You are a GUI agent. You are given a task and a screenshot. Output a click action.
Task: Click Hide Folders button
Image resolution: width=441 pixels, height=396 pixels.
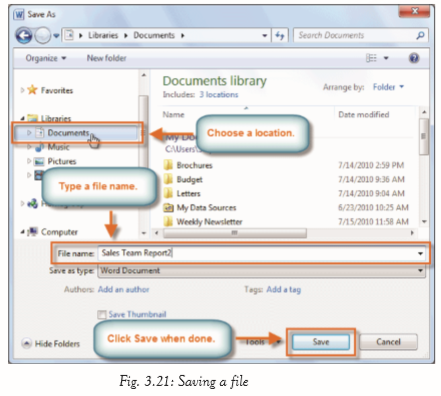point(51,344)
